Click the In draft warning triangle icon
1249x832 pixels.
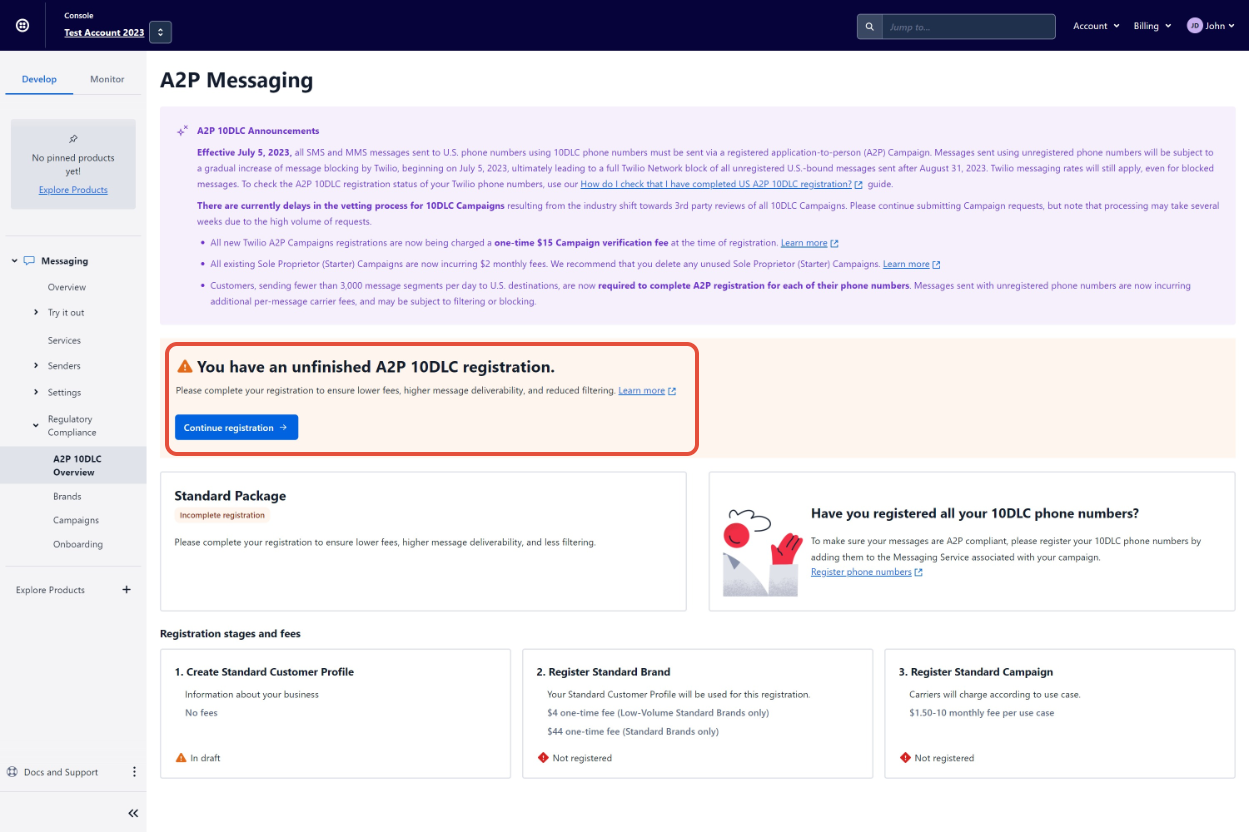pyautogui.click(x=181, y=758)
